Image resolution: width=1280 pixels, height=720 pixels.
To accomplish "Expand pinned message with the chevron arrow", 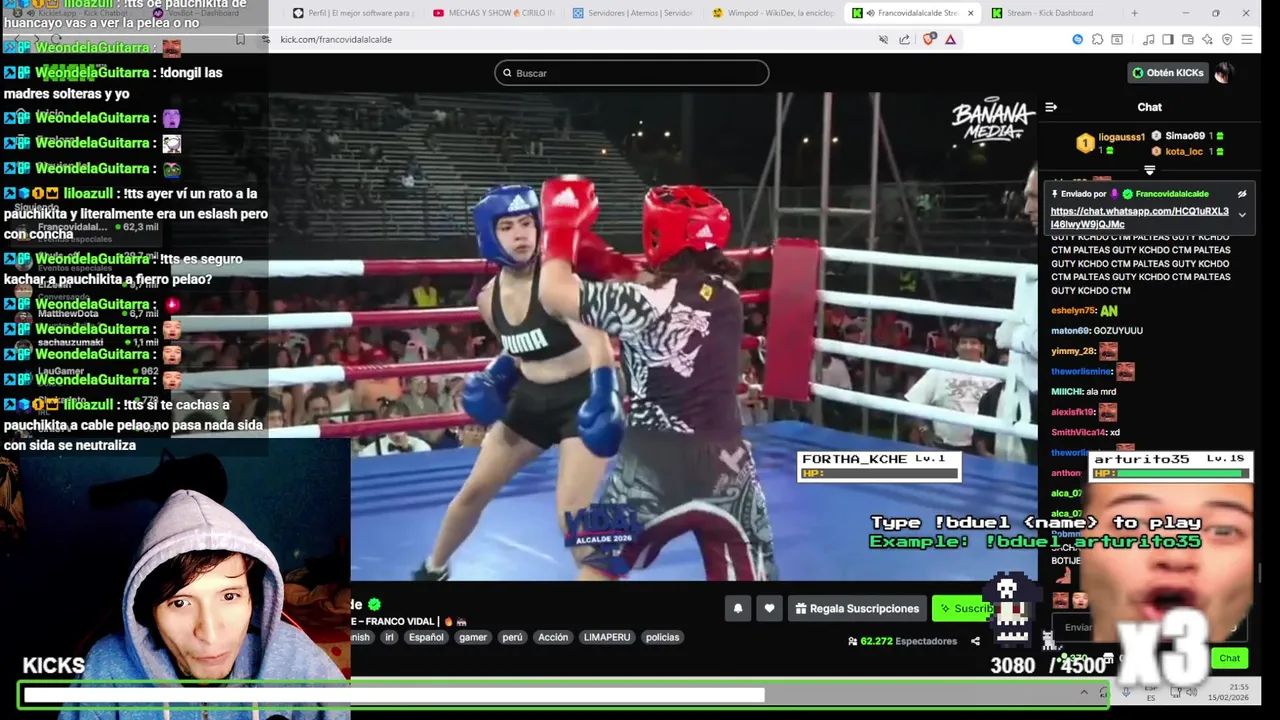I will coord(1242,215).
